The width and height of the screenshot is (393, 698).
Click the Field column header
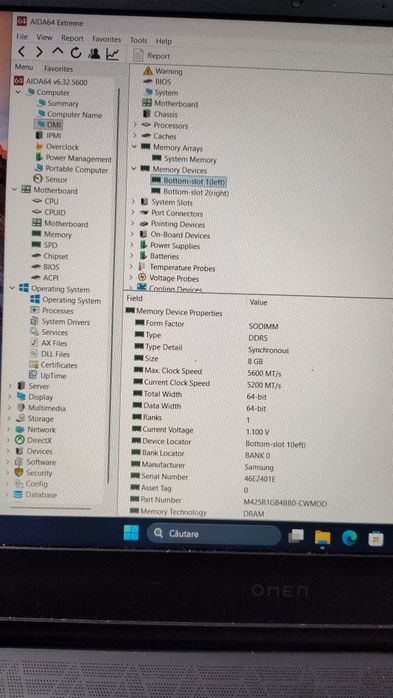point(134,299)
